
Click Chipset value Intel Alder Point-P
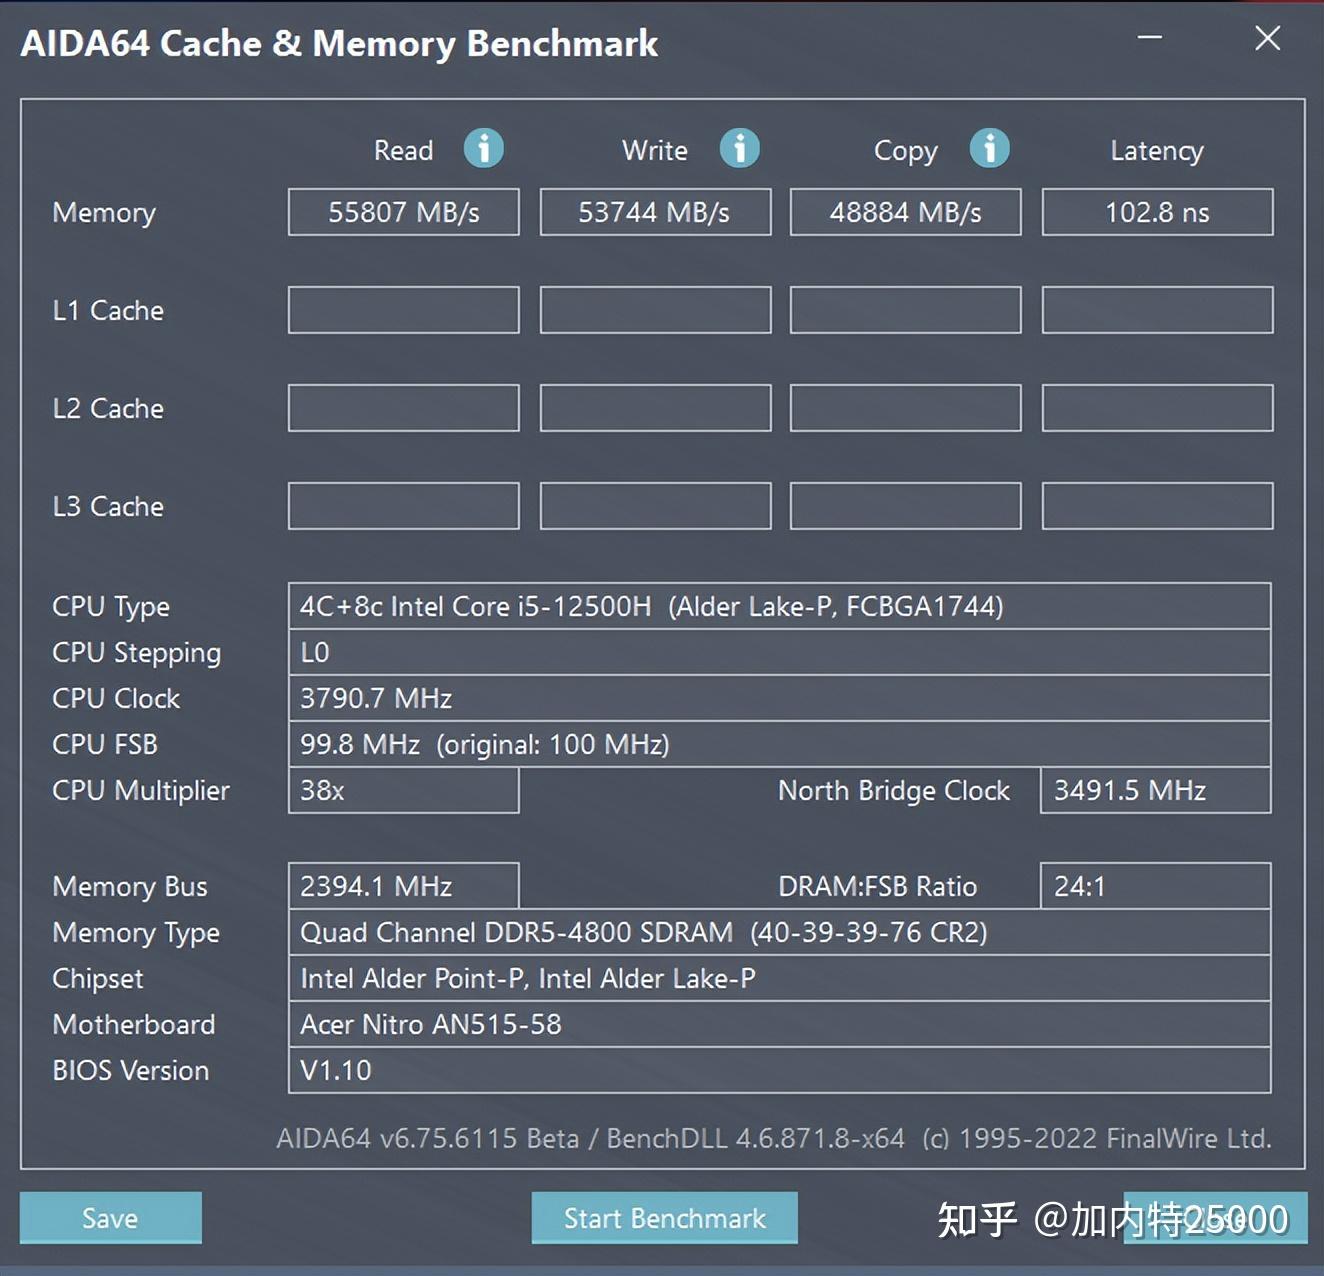click(x=780, y=978)
